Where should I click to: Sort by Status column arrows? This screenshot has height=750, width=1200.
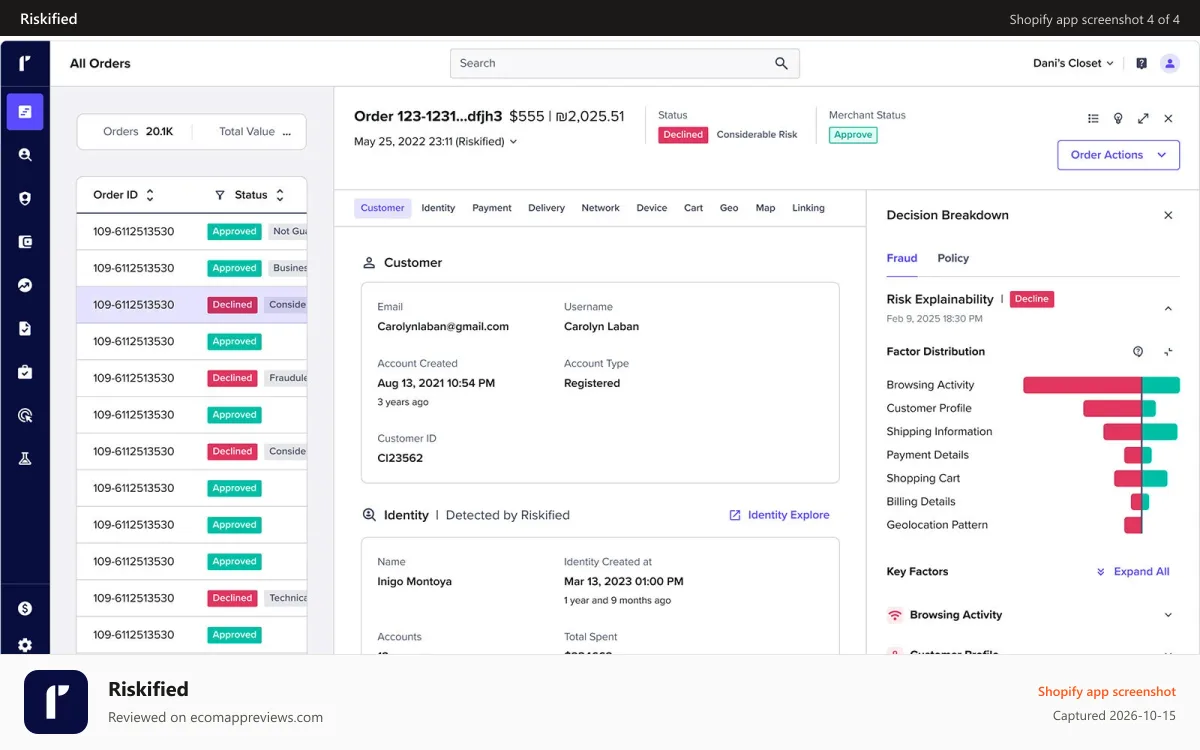(x=280, y=195)
